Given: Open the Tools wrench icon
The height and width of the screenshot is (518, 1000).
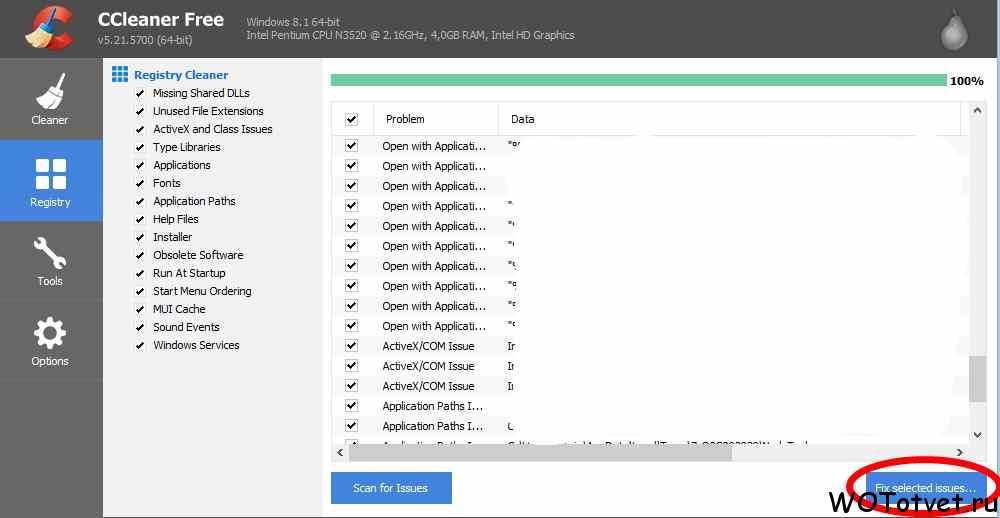Looking at the screenshot, I should click(x=50, y=252).
